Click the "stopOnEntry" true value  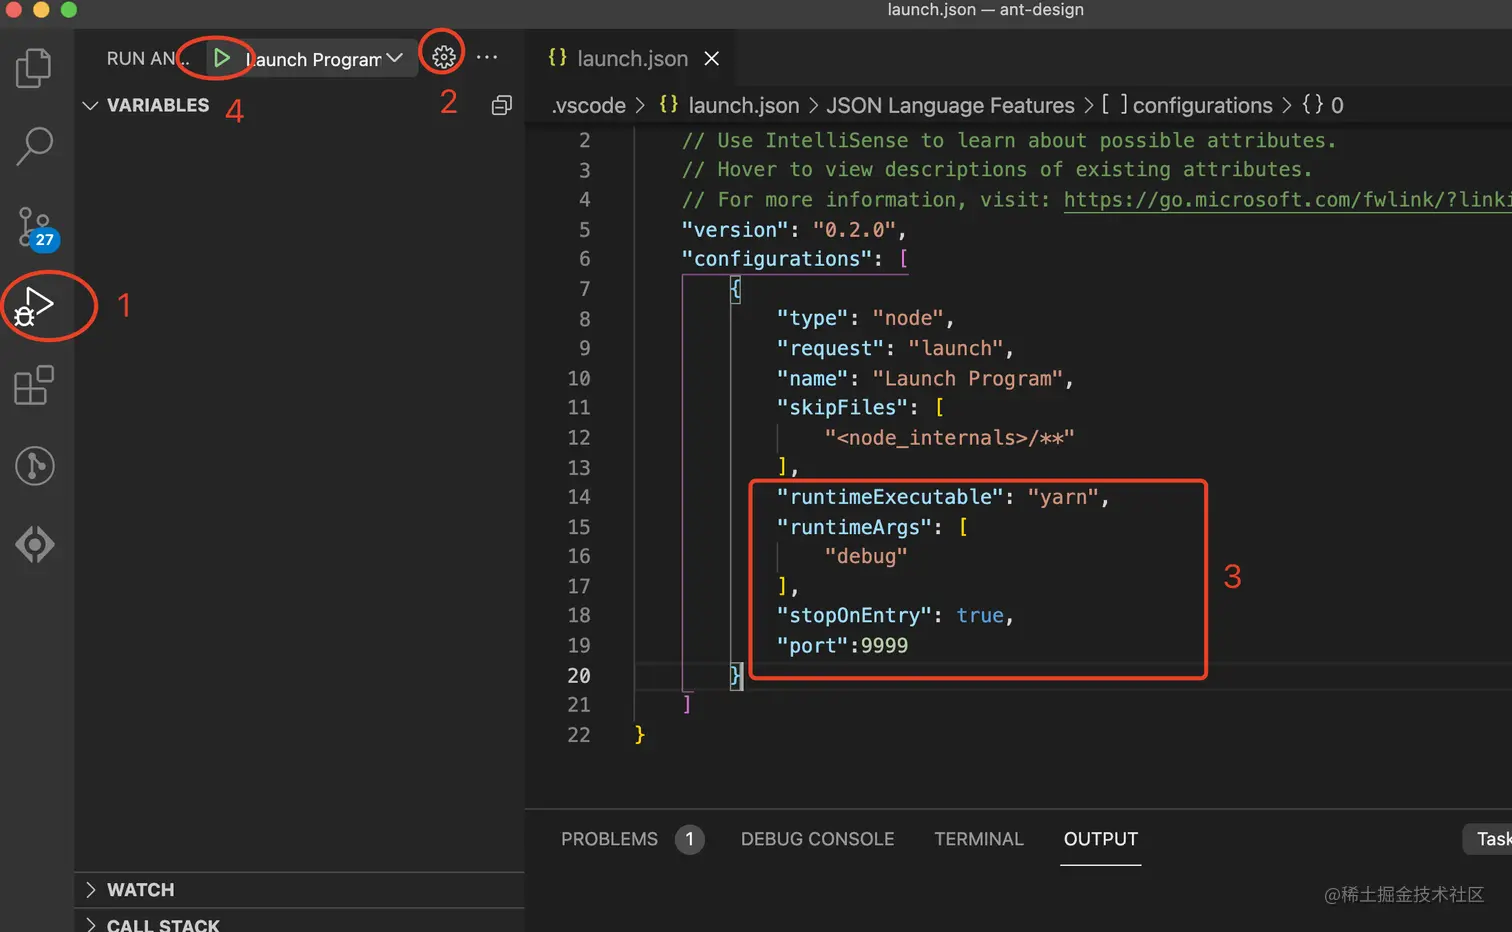click(980, 615)
